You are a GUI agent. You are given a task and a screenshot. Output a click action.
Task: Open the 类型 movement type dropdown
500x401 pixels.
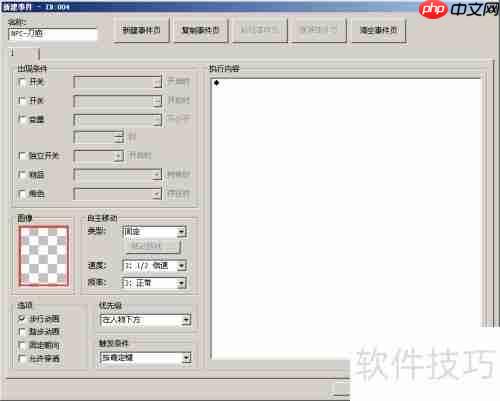click(x=154, y=232)
